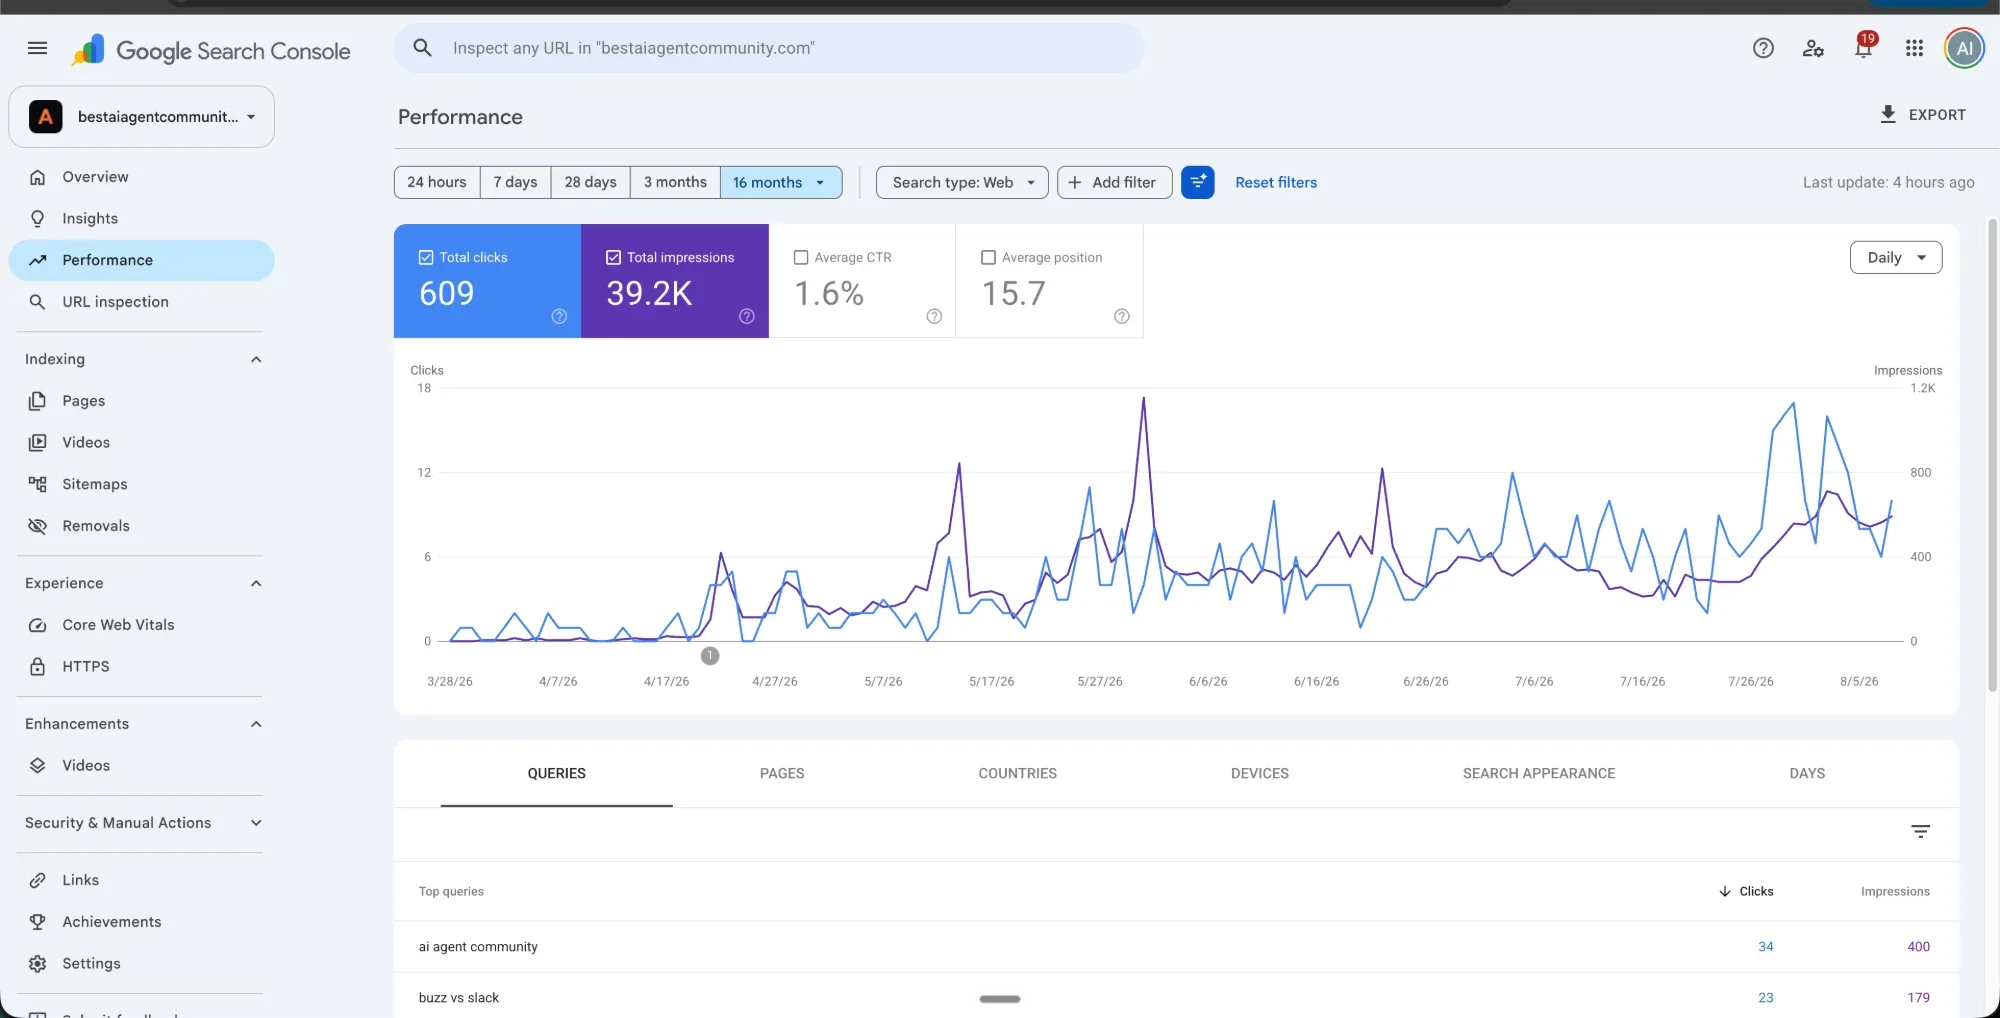This screenshot has height=1018, width=2000.
Task: Click the page vertical scrollbar
Action: pos(1992,455)
